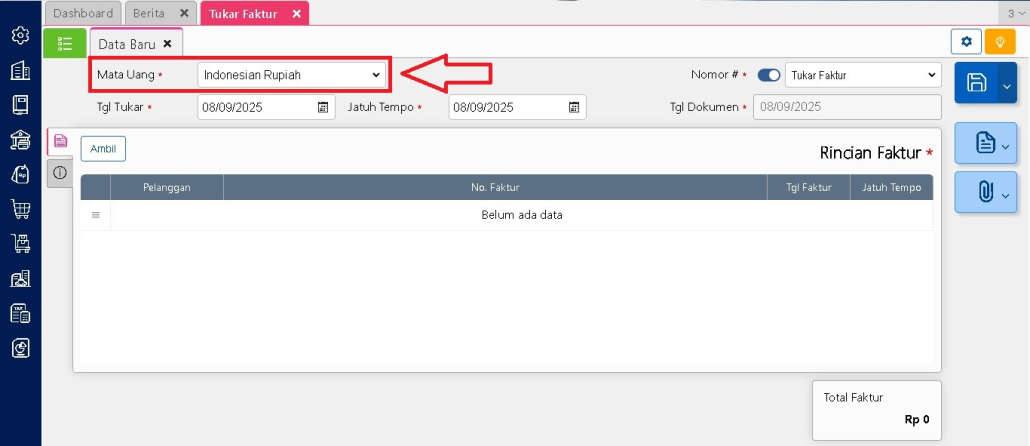Open the info side tab icon

60,173
